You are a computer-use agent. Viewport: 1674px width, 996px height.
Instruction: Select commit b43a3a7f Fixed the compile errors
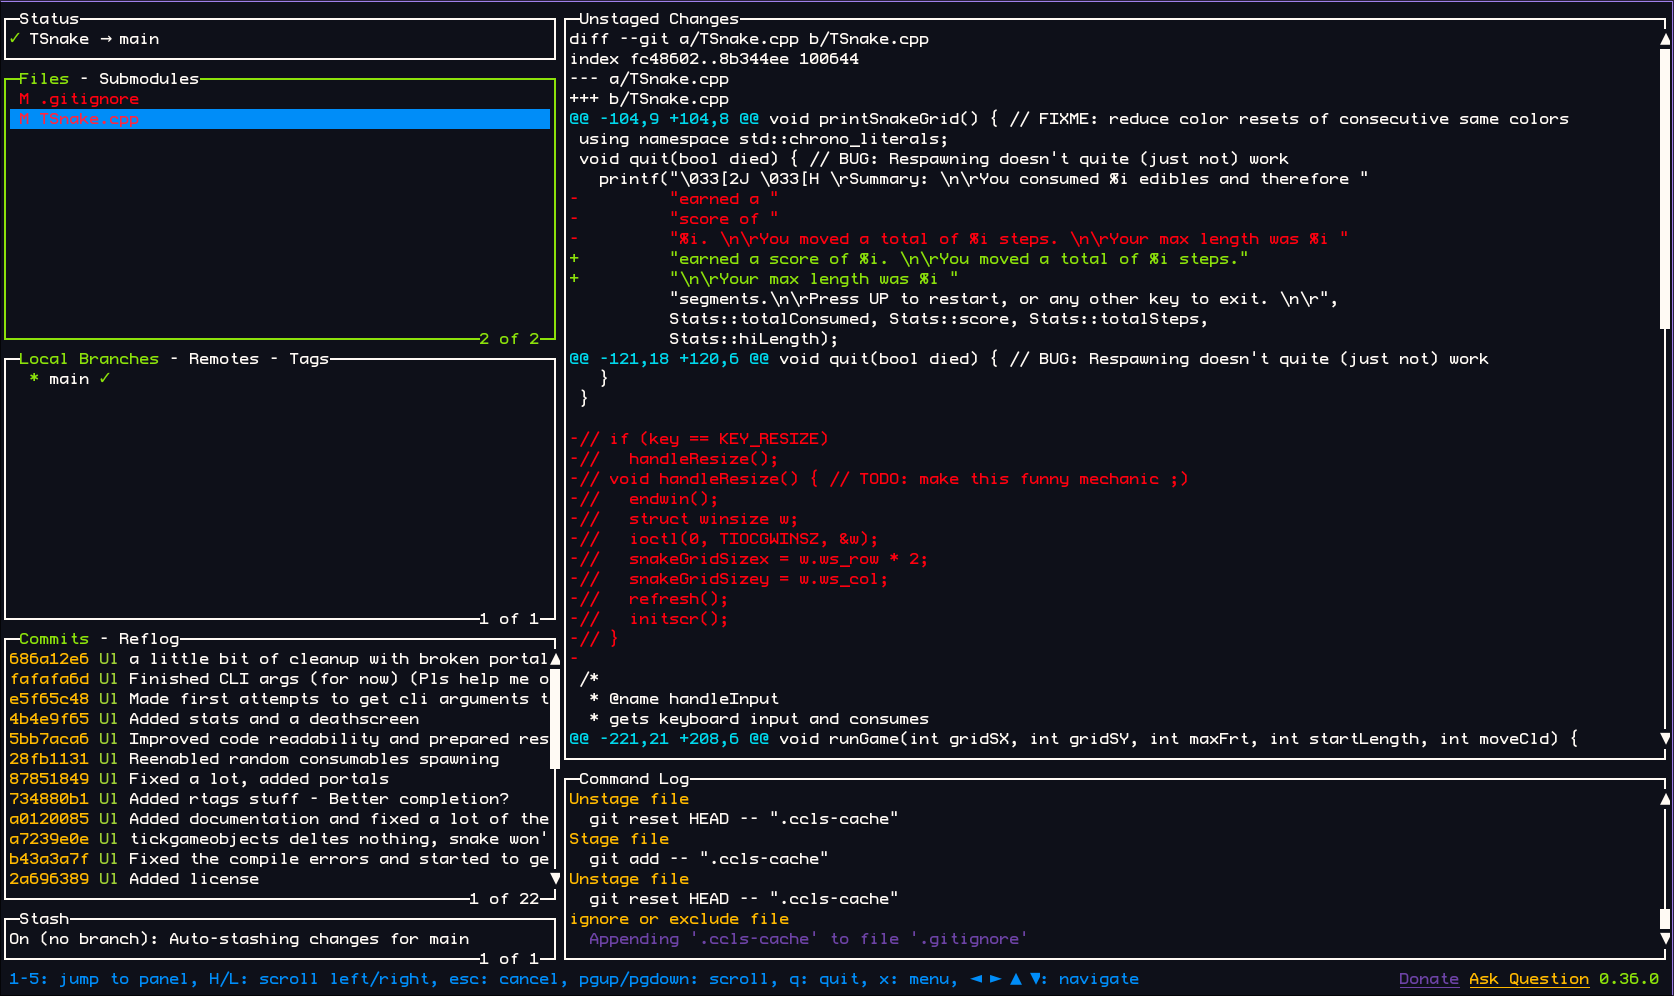click(x=280, y=859)
